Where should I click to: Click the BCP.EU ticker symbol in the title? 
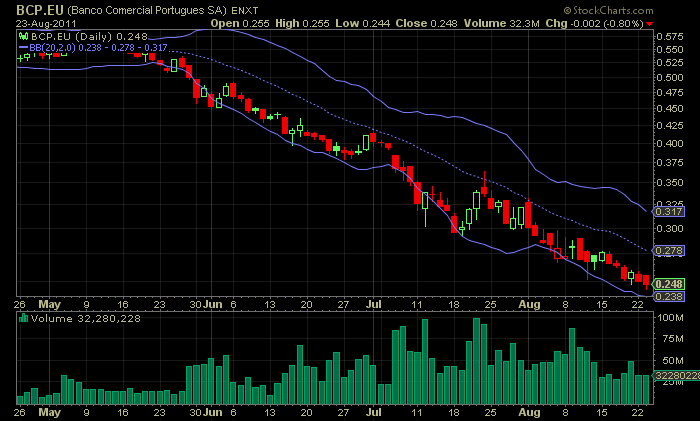40,10
